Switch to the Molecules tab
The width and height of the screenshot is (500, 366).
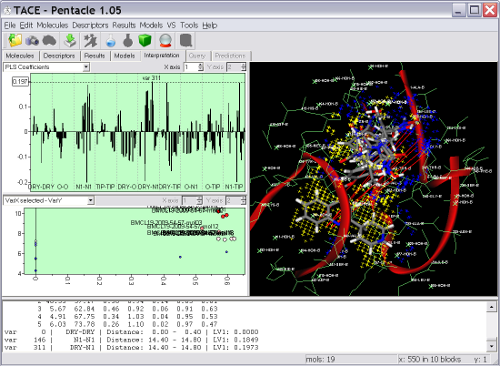point(20,56)
